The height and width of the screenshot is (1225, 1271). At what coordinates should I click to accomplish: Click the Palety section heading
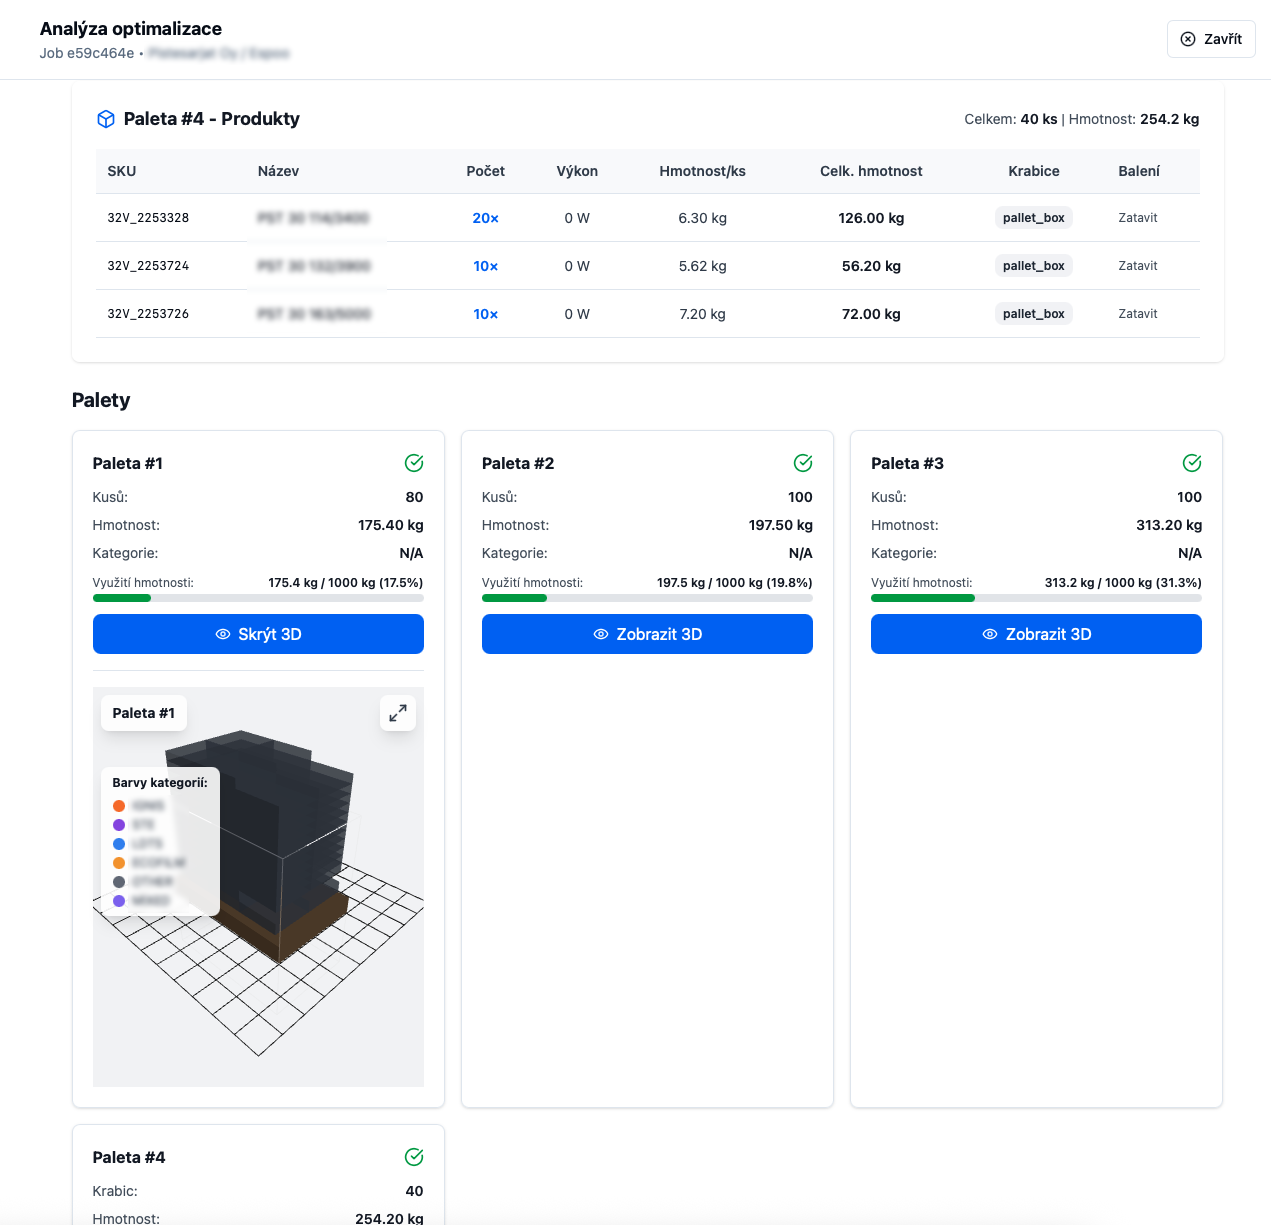coord(101,400)
